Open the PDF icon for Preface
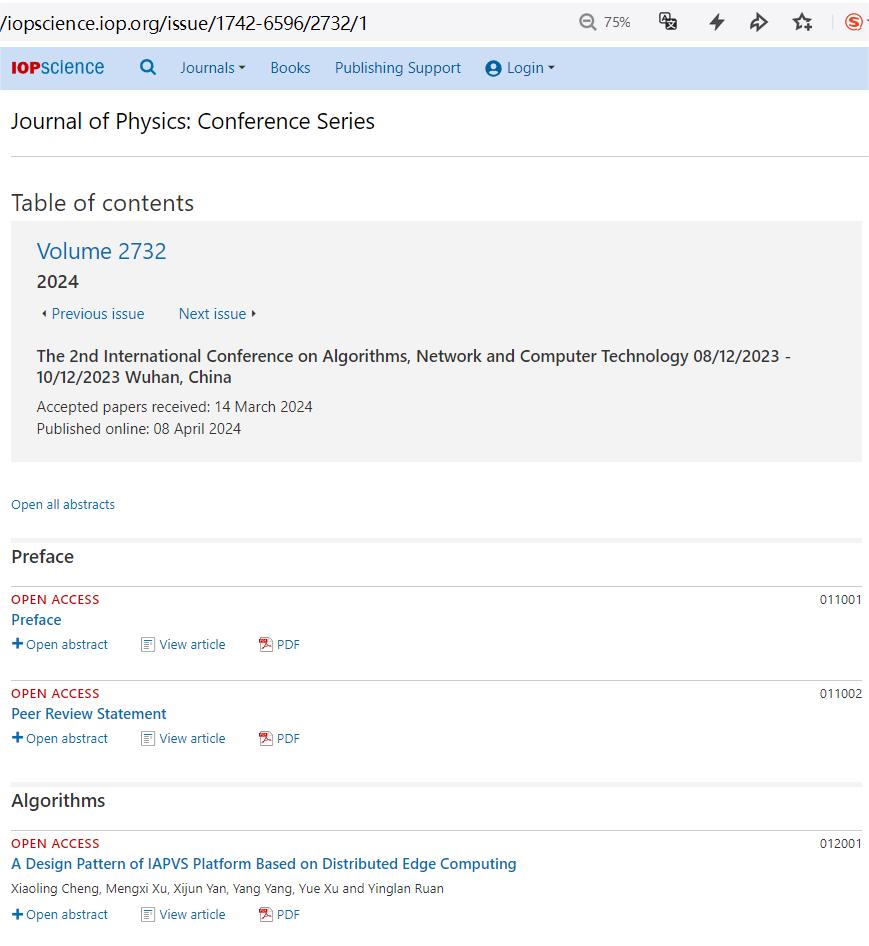The width and height of the screenshot is (869, 946). (266, 645)
